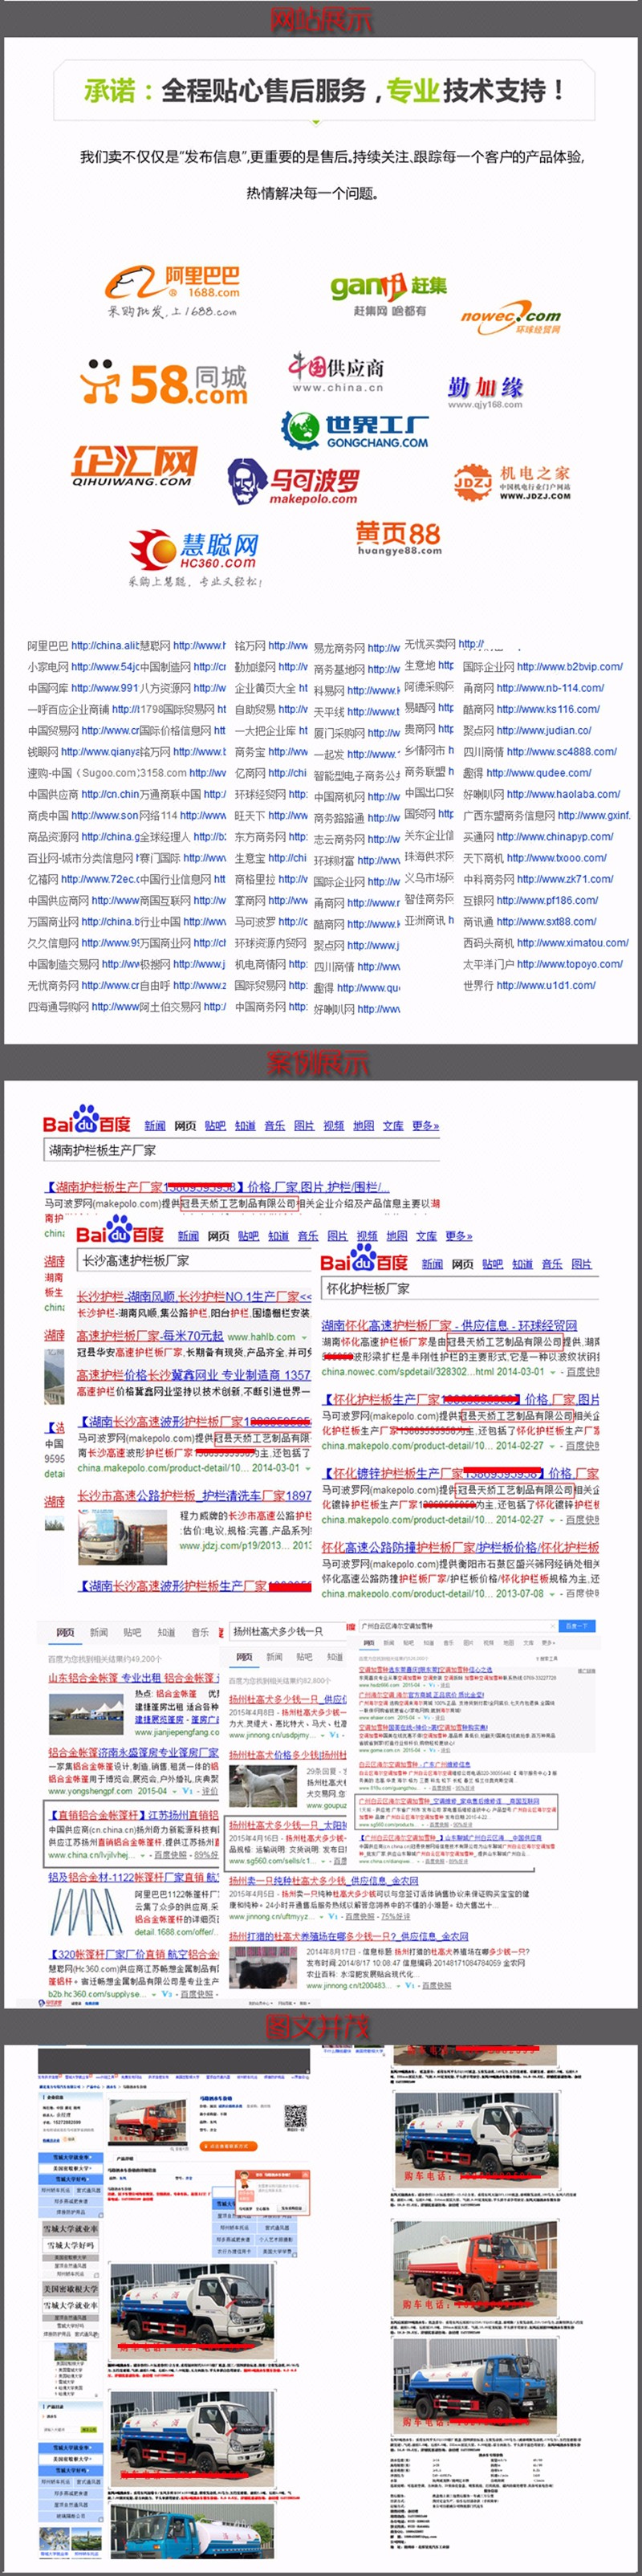Open the http://www.chinapyp.com/ link
The height and width of the screenshot is (2576, 642).
(x=554, y=837)
